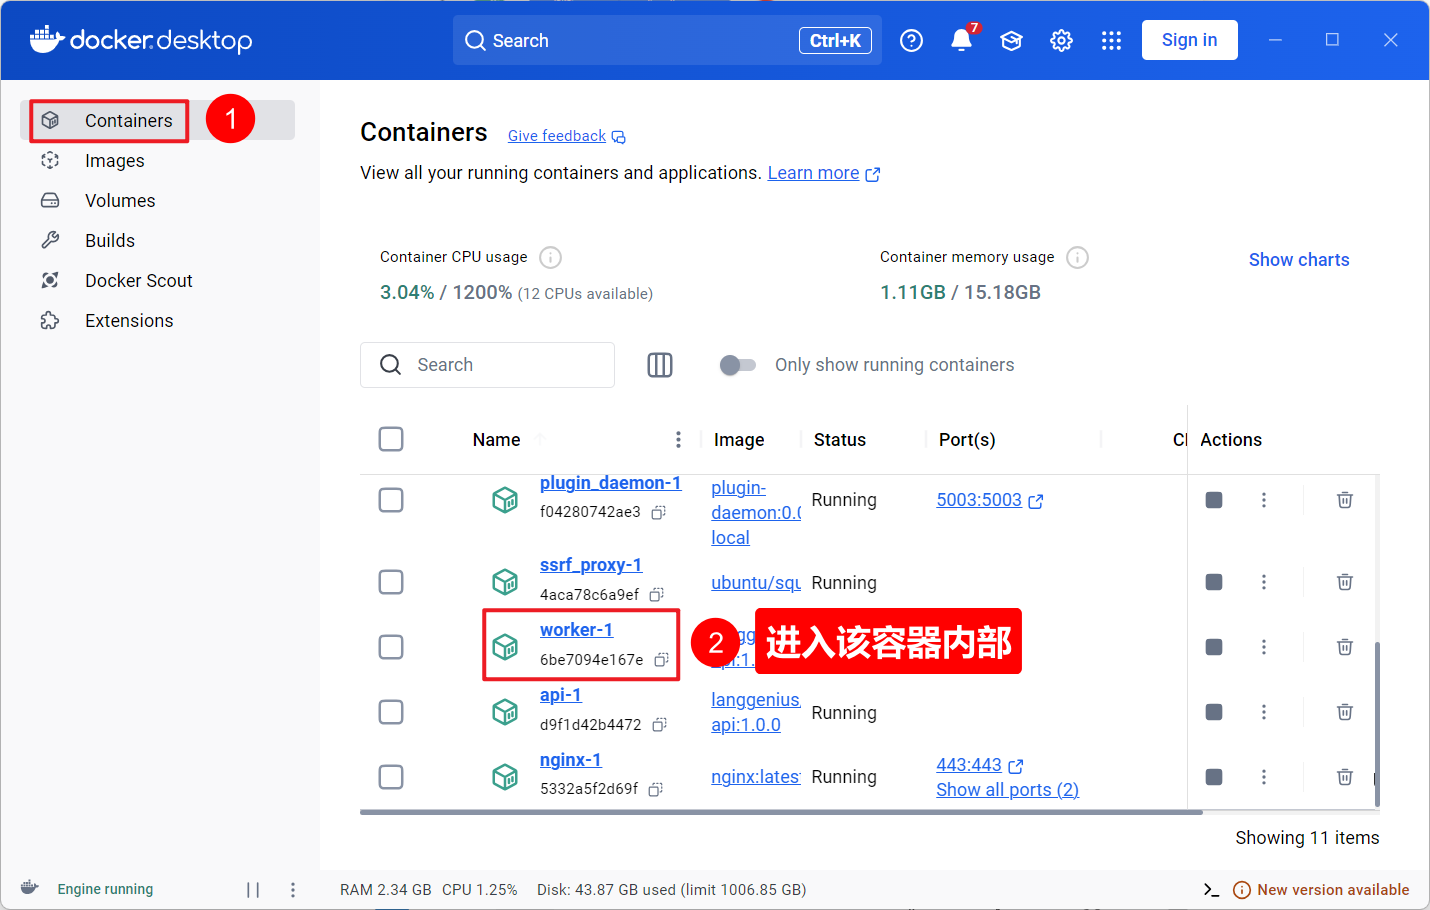Stop the plugin_daemon-1 container

pos(1214,500)
